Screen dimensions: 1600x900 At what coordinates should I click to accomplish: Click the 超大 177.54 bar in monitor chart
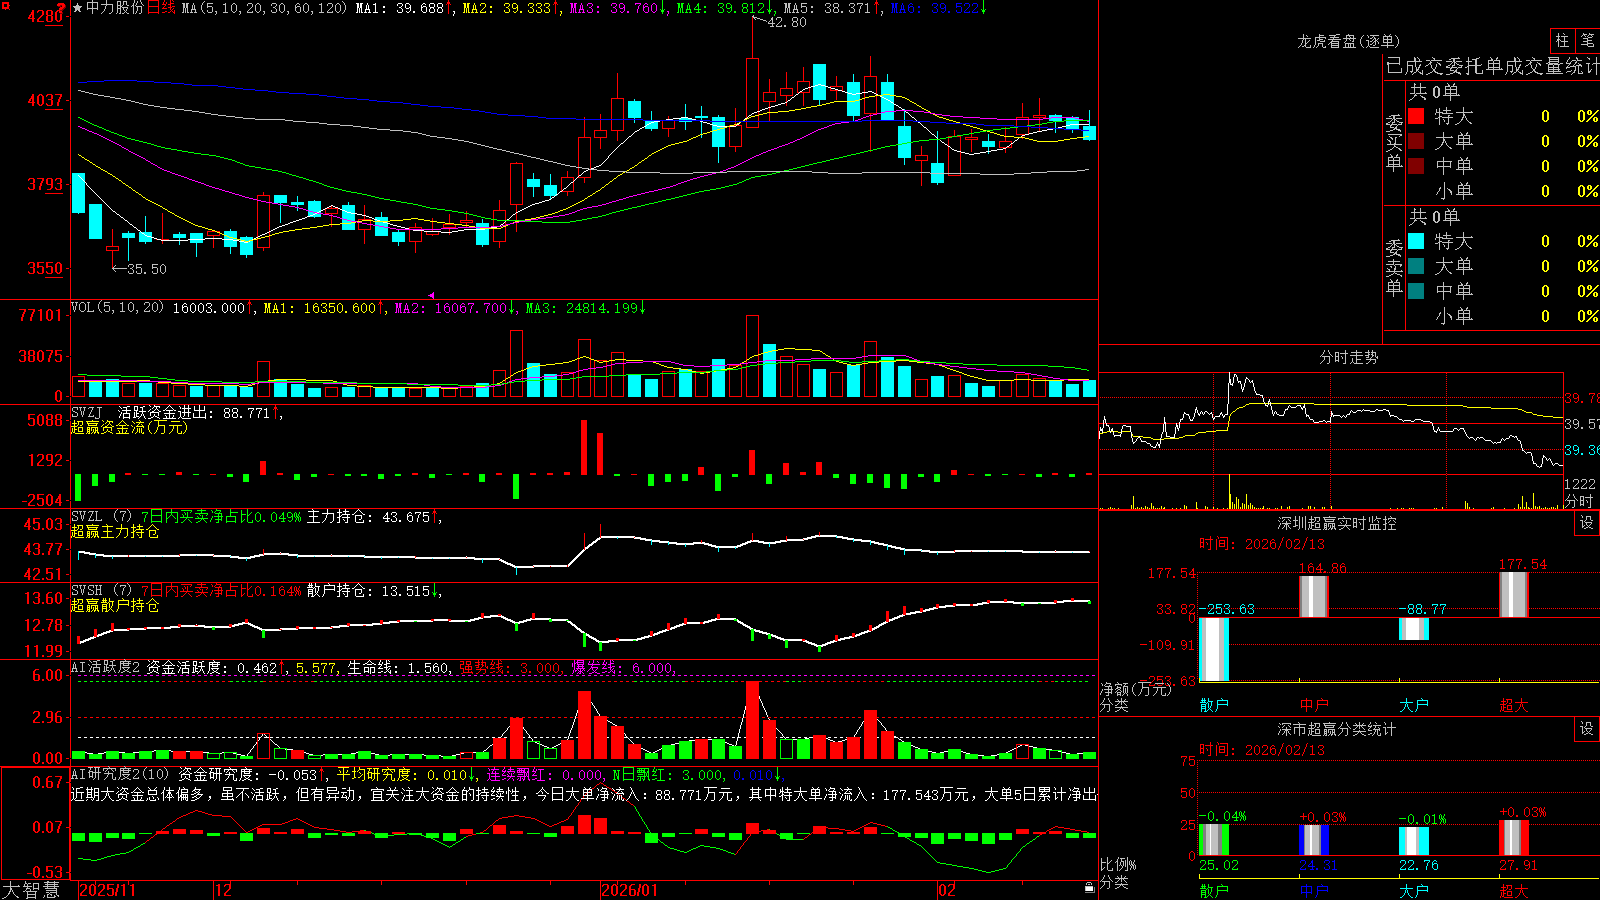(x=1514, y=594)
